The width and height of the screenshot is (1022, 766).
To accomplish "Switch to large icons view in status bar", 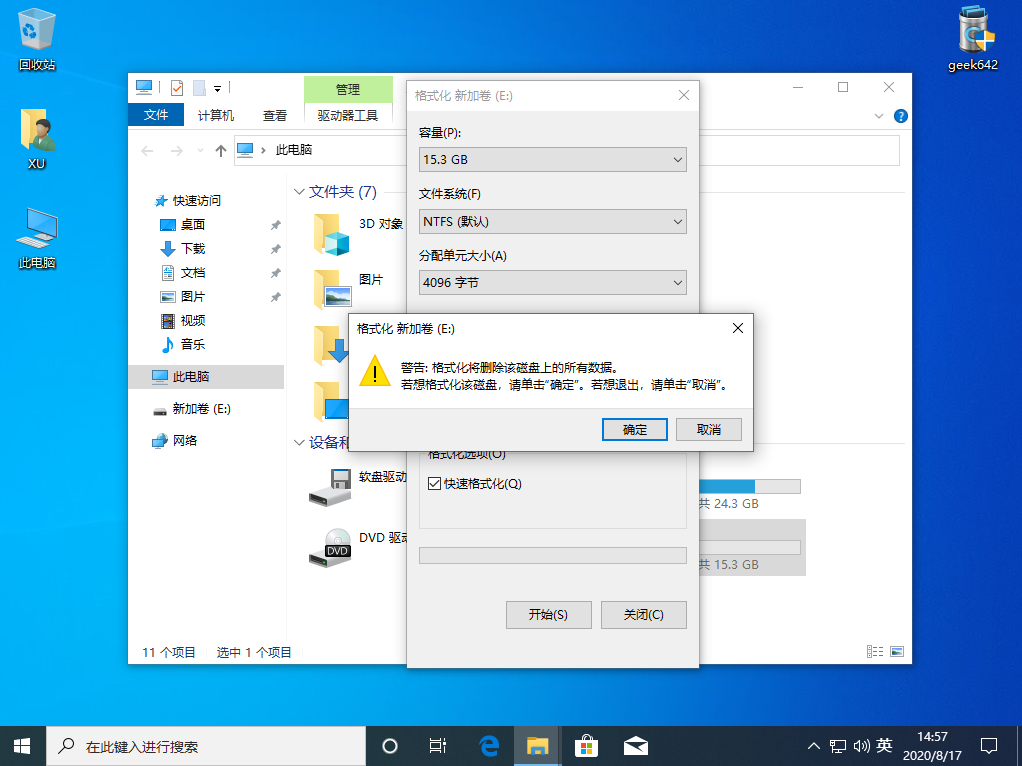I will coord(897,651).
